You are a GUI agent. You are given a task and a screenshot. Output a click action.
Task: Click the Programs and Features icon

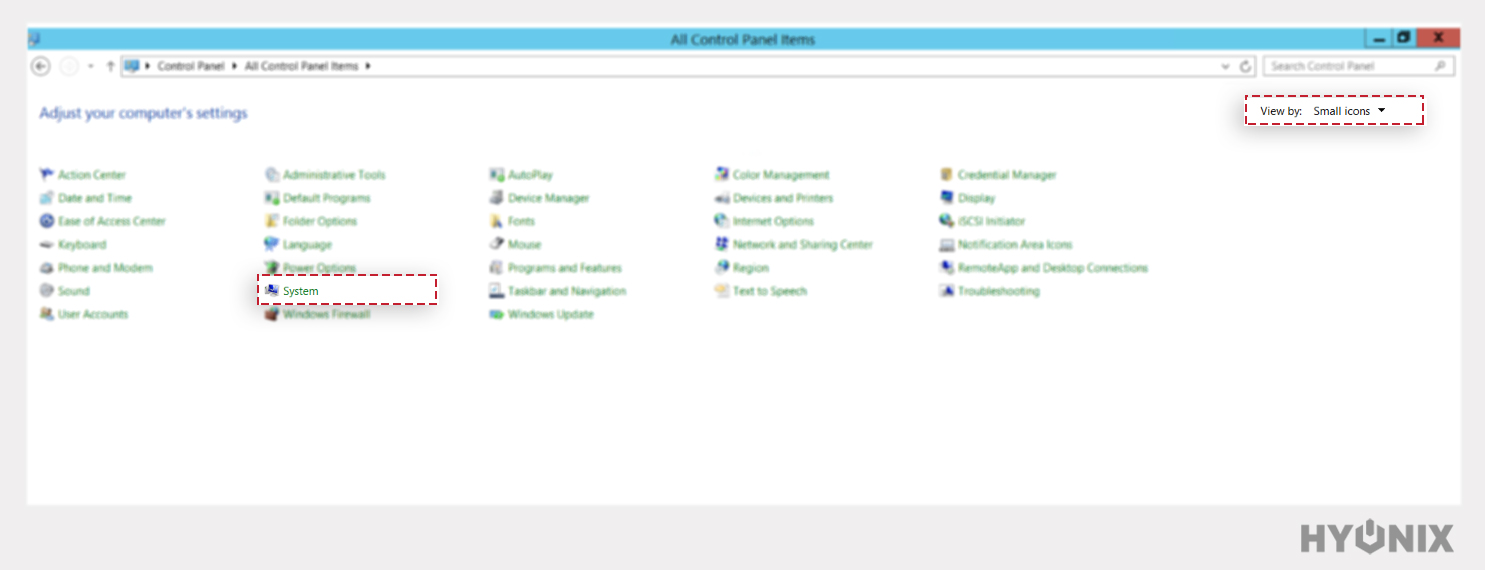point(496,268)
